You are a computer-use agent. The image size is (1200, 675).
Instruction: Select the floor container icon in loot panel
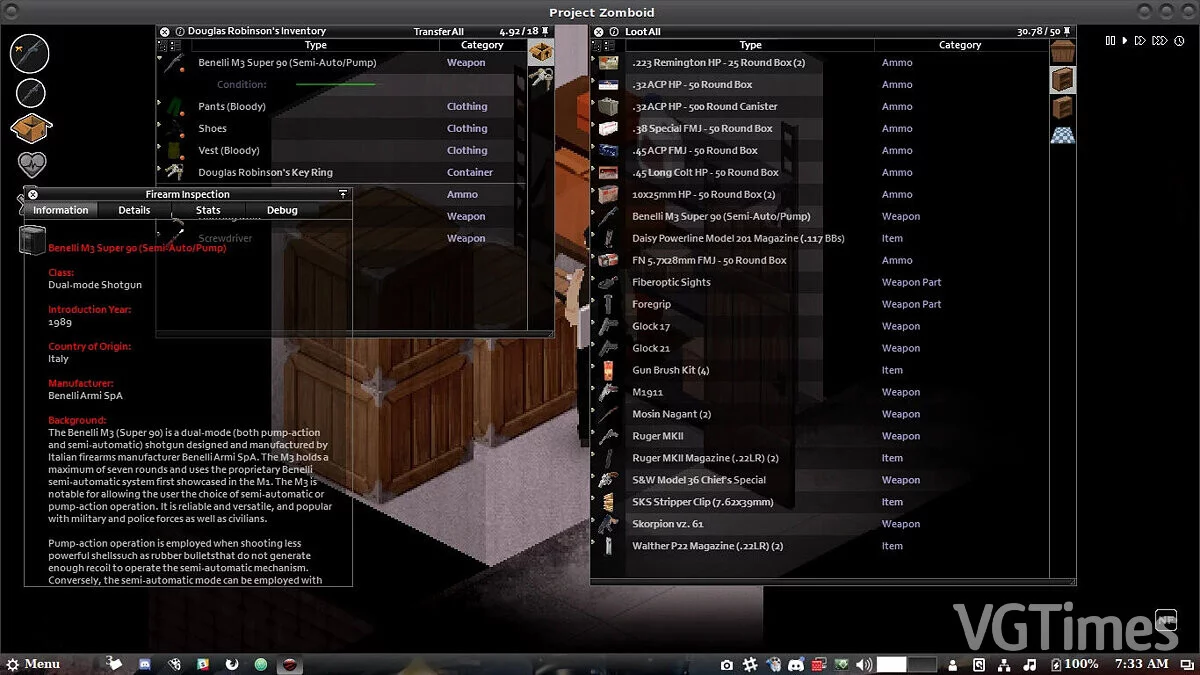(1063, 135)
